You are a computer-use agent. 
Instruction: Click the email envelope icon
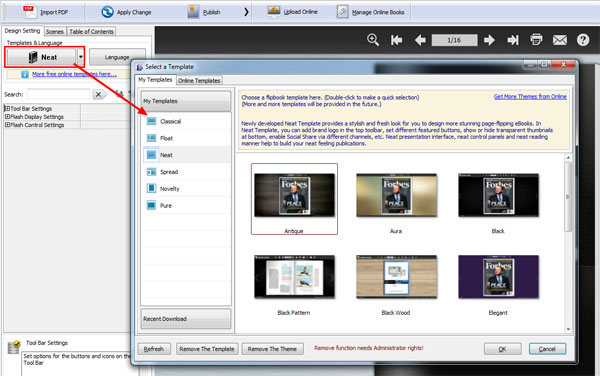(x=559, y=40)
